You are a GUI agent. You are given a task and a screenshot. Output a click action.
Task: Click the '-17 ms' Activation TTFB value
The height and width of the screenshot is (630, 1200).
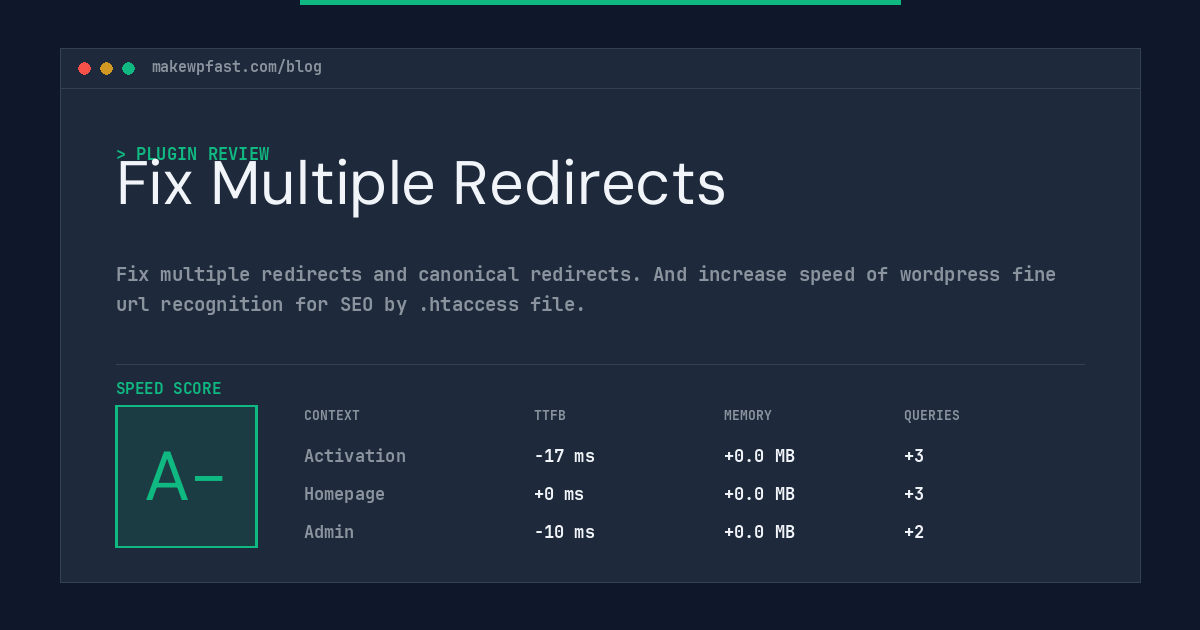click(x=564, y=456)
